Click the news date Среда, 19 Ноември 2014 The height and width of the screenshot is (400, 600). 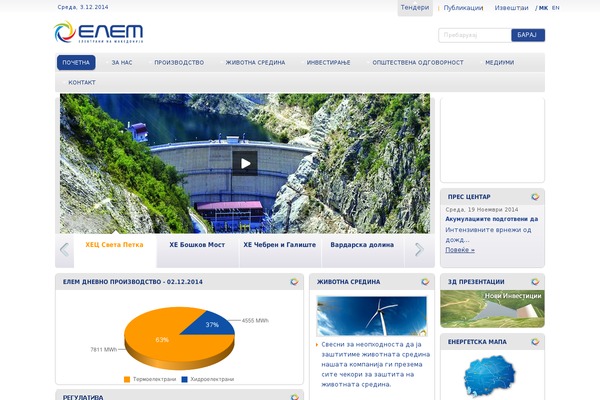482,210
